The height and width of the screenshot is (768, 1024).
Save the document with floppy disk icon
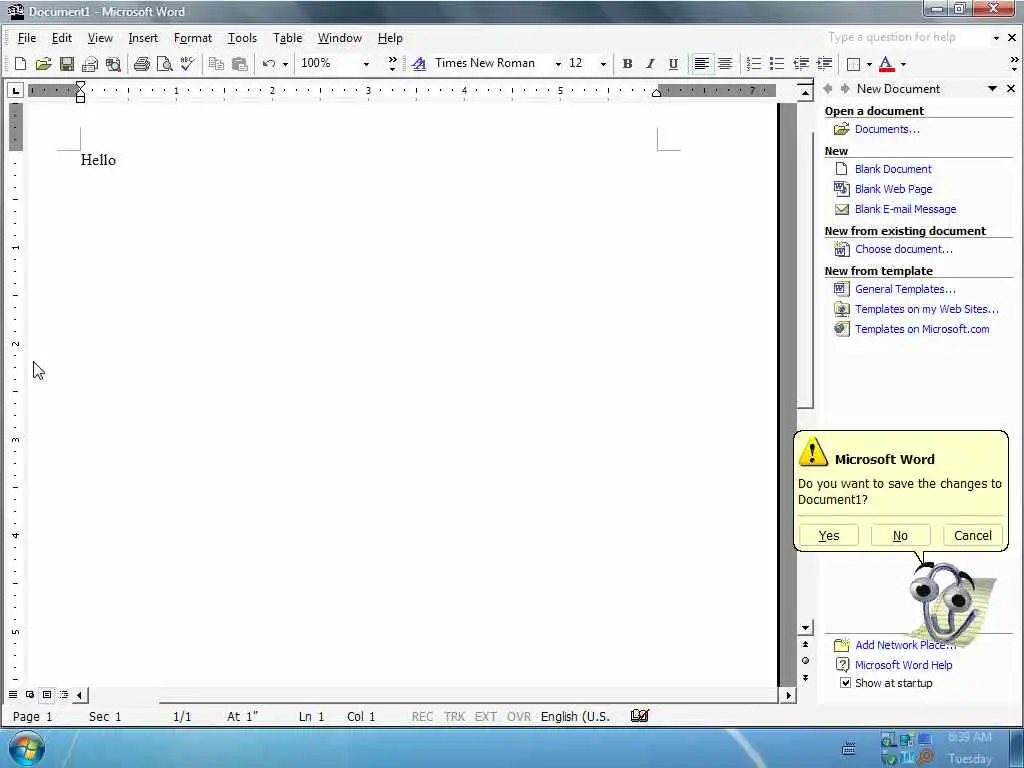[67, 63]
